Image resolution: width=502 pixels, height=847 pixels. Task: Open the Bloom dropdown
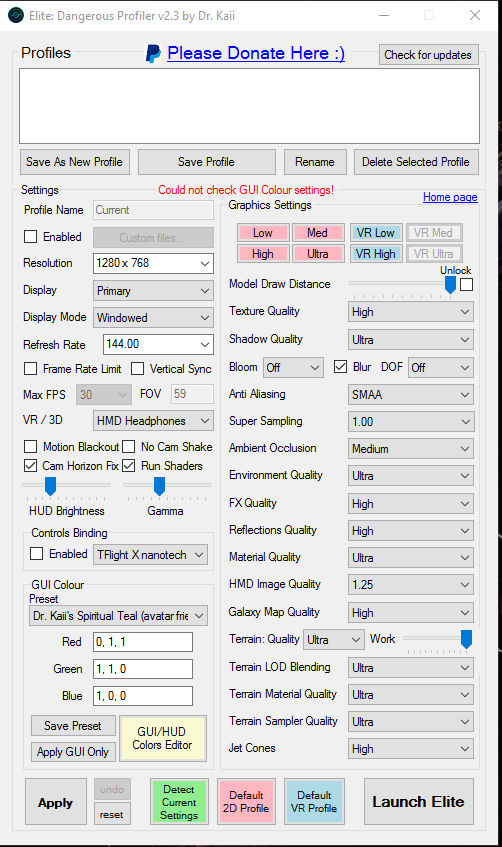point(293,368)
